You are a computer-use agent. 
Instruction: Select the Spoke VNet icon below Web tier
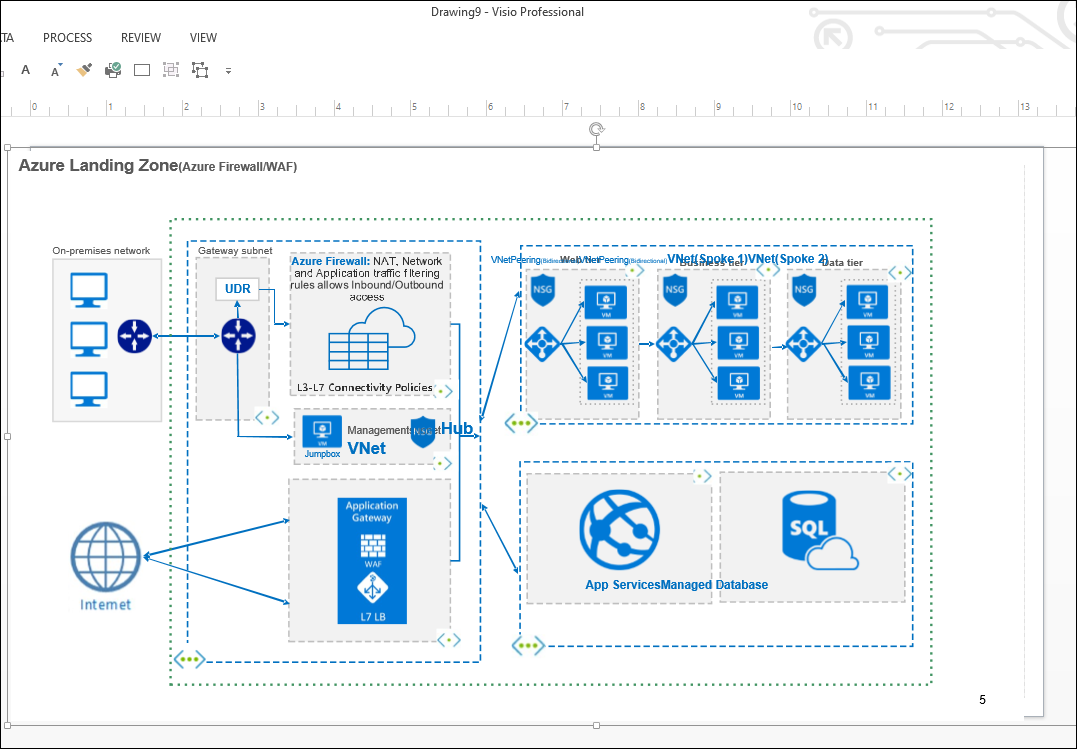[x=521, y=423]
